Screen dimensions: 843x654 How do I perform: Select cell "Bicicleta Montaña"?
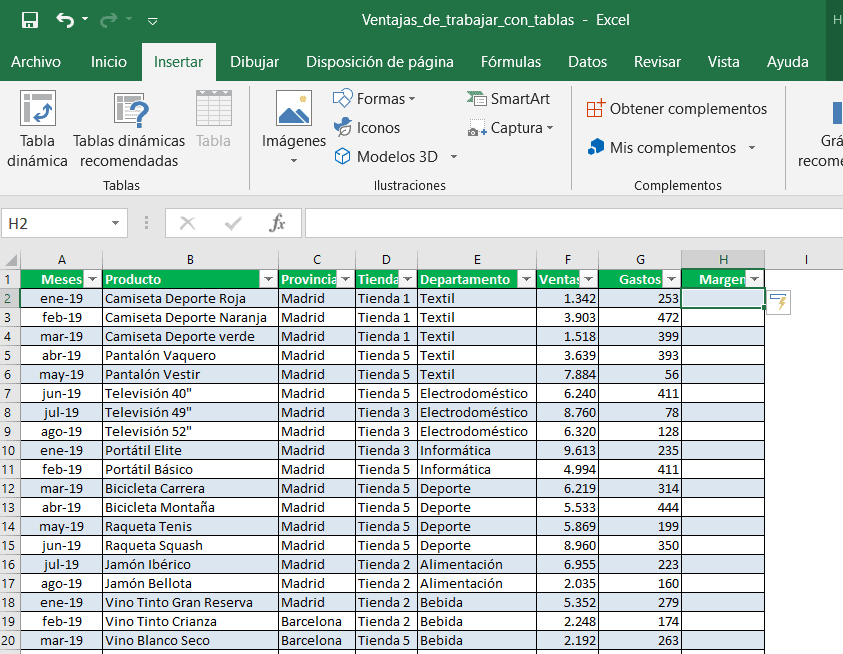[190, 507]
